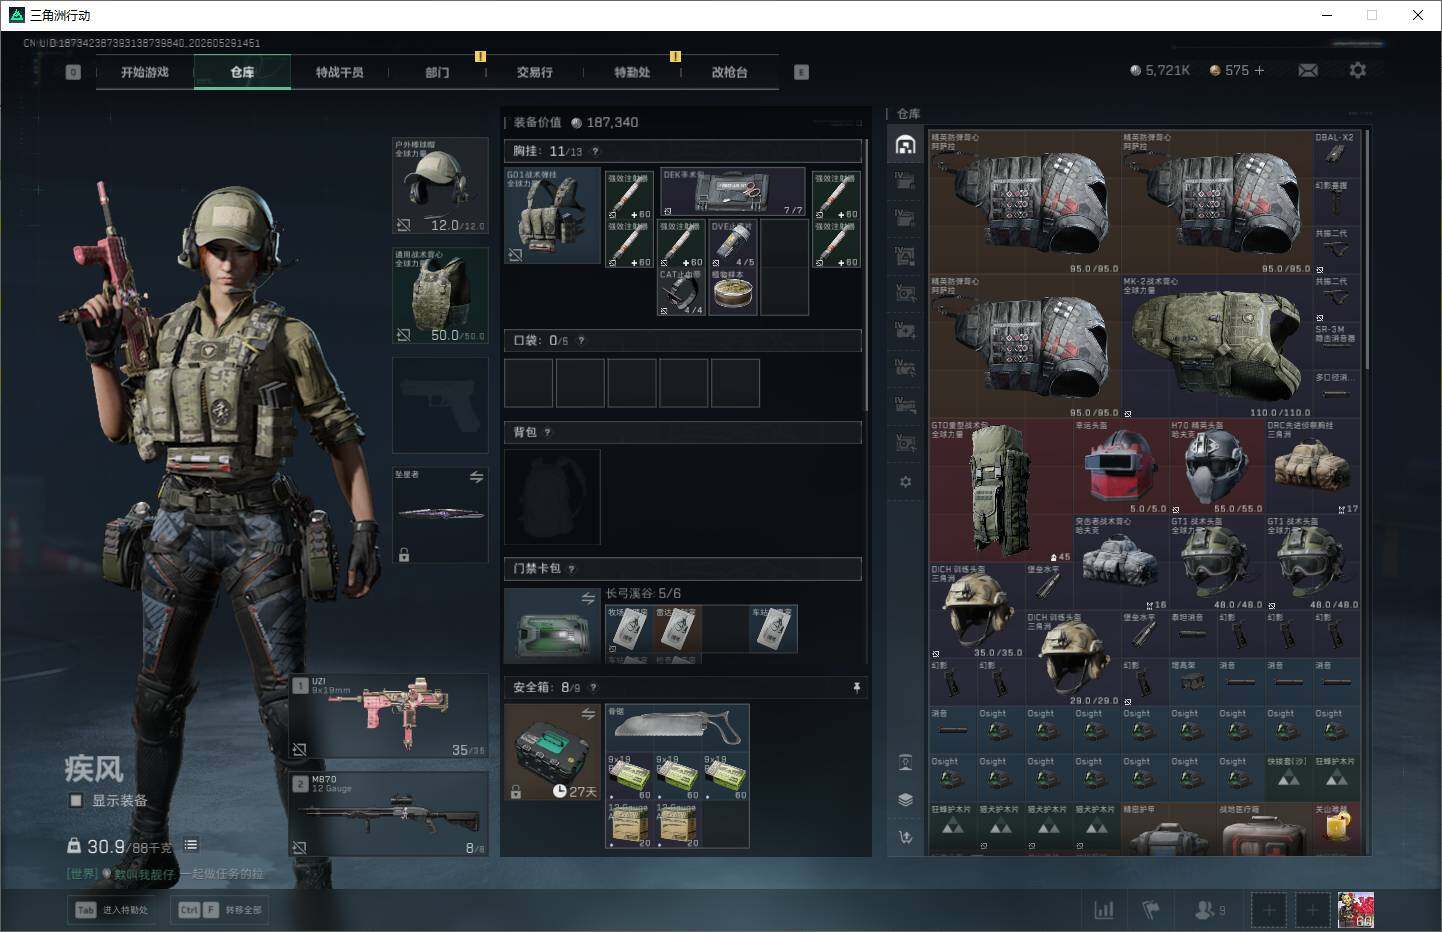Switch to the 特战干员 tab
This screenshot has width=1442, height=932.
click(x=340, y=72)
